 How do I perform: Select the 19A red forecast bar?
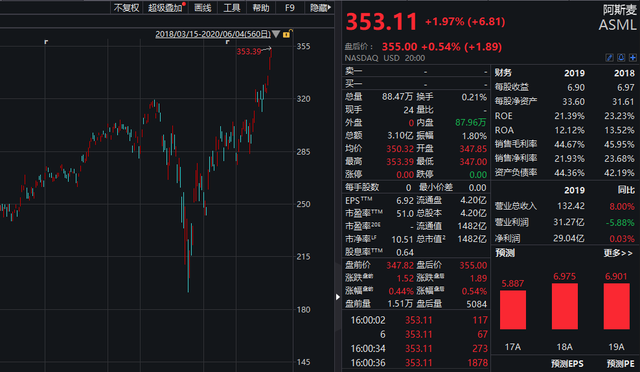[x=616, y=306]
